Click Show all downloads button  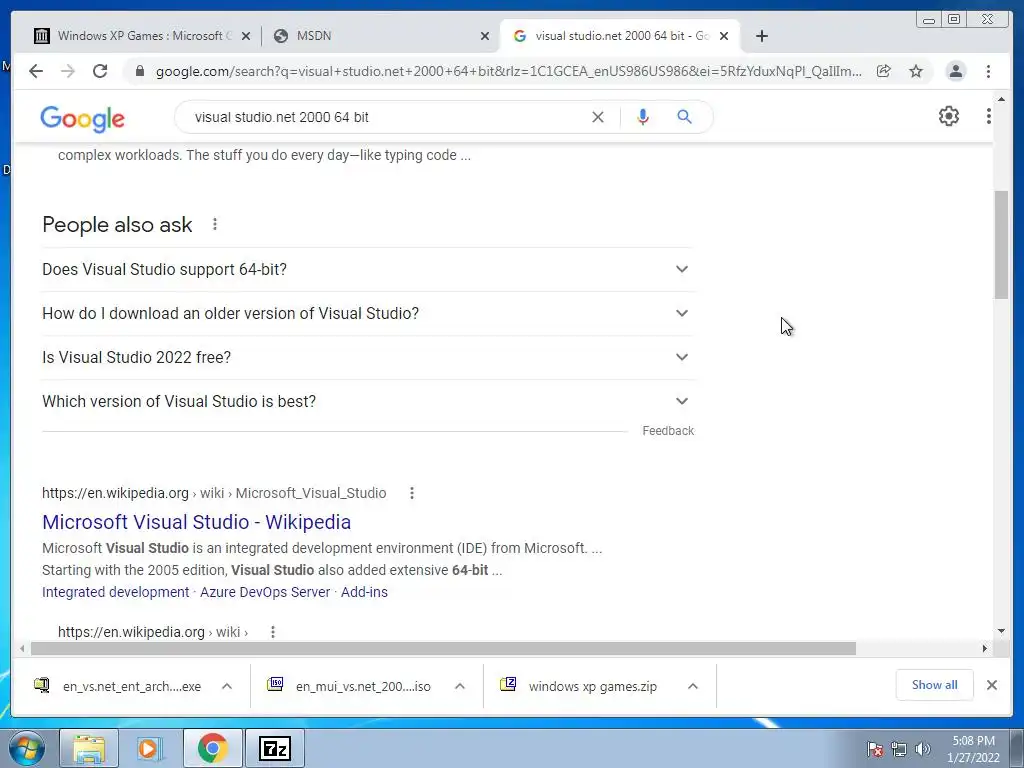(935, 685)
